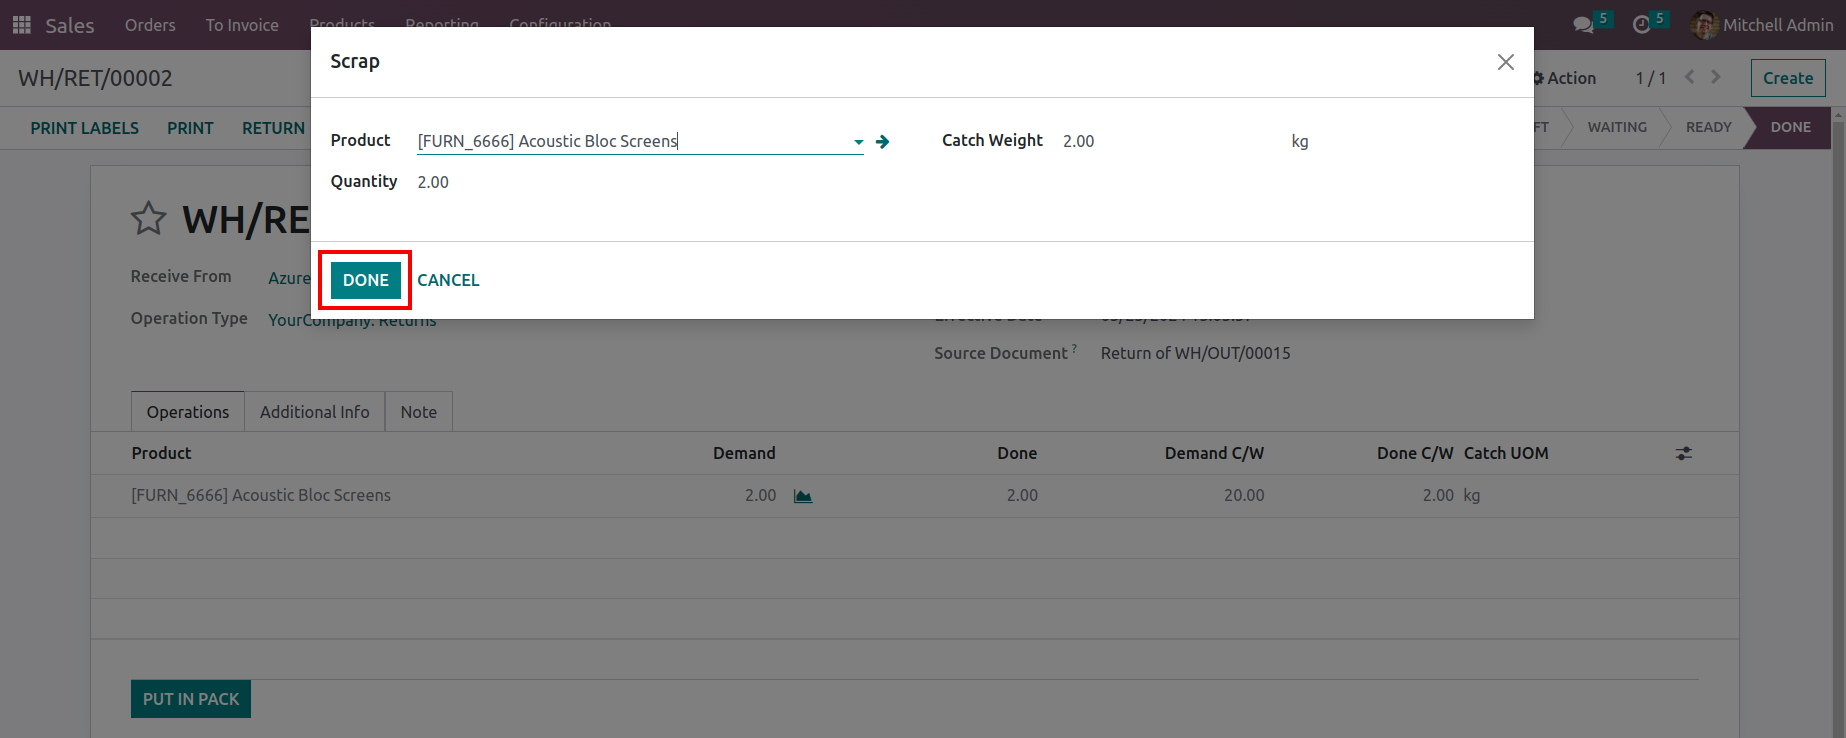The height and width of the screenshot is (738, 1846).
Task: Open forecast chart icon for Acoustic Bloc Screens
Action: coord(803,496)
